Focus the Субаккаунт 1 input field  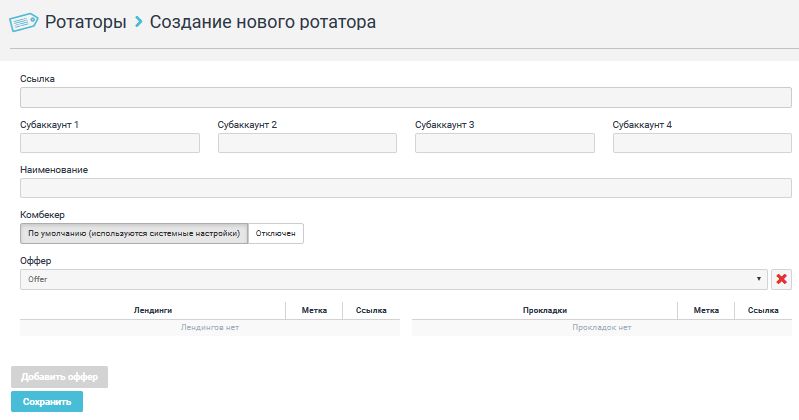110,143
